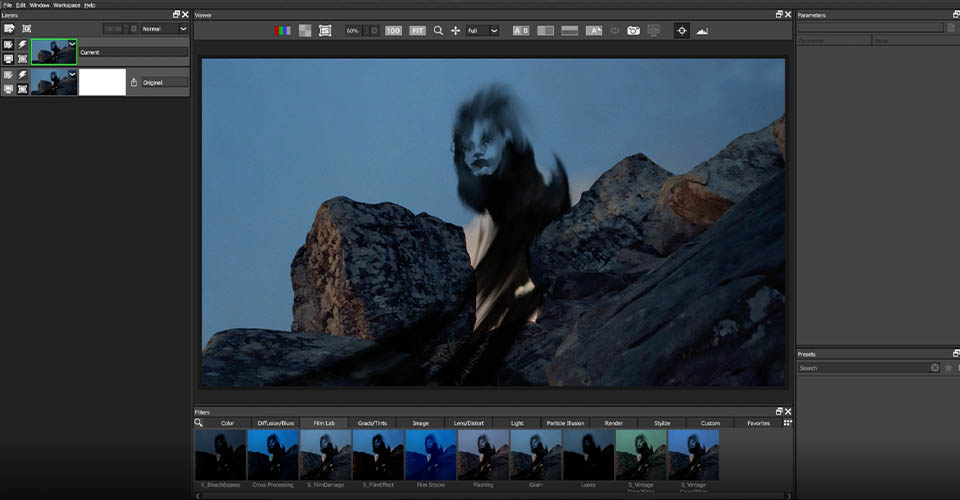
Task: Toggle the monitor view icon on Original layer
Action: (8, 89)
